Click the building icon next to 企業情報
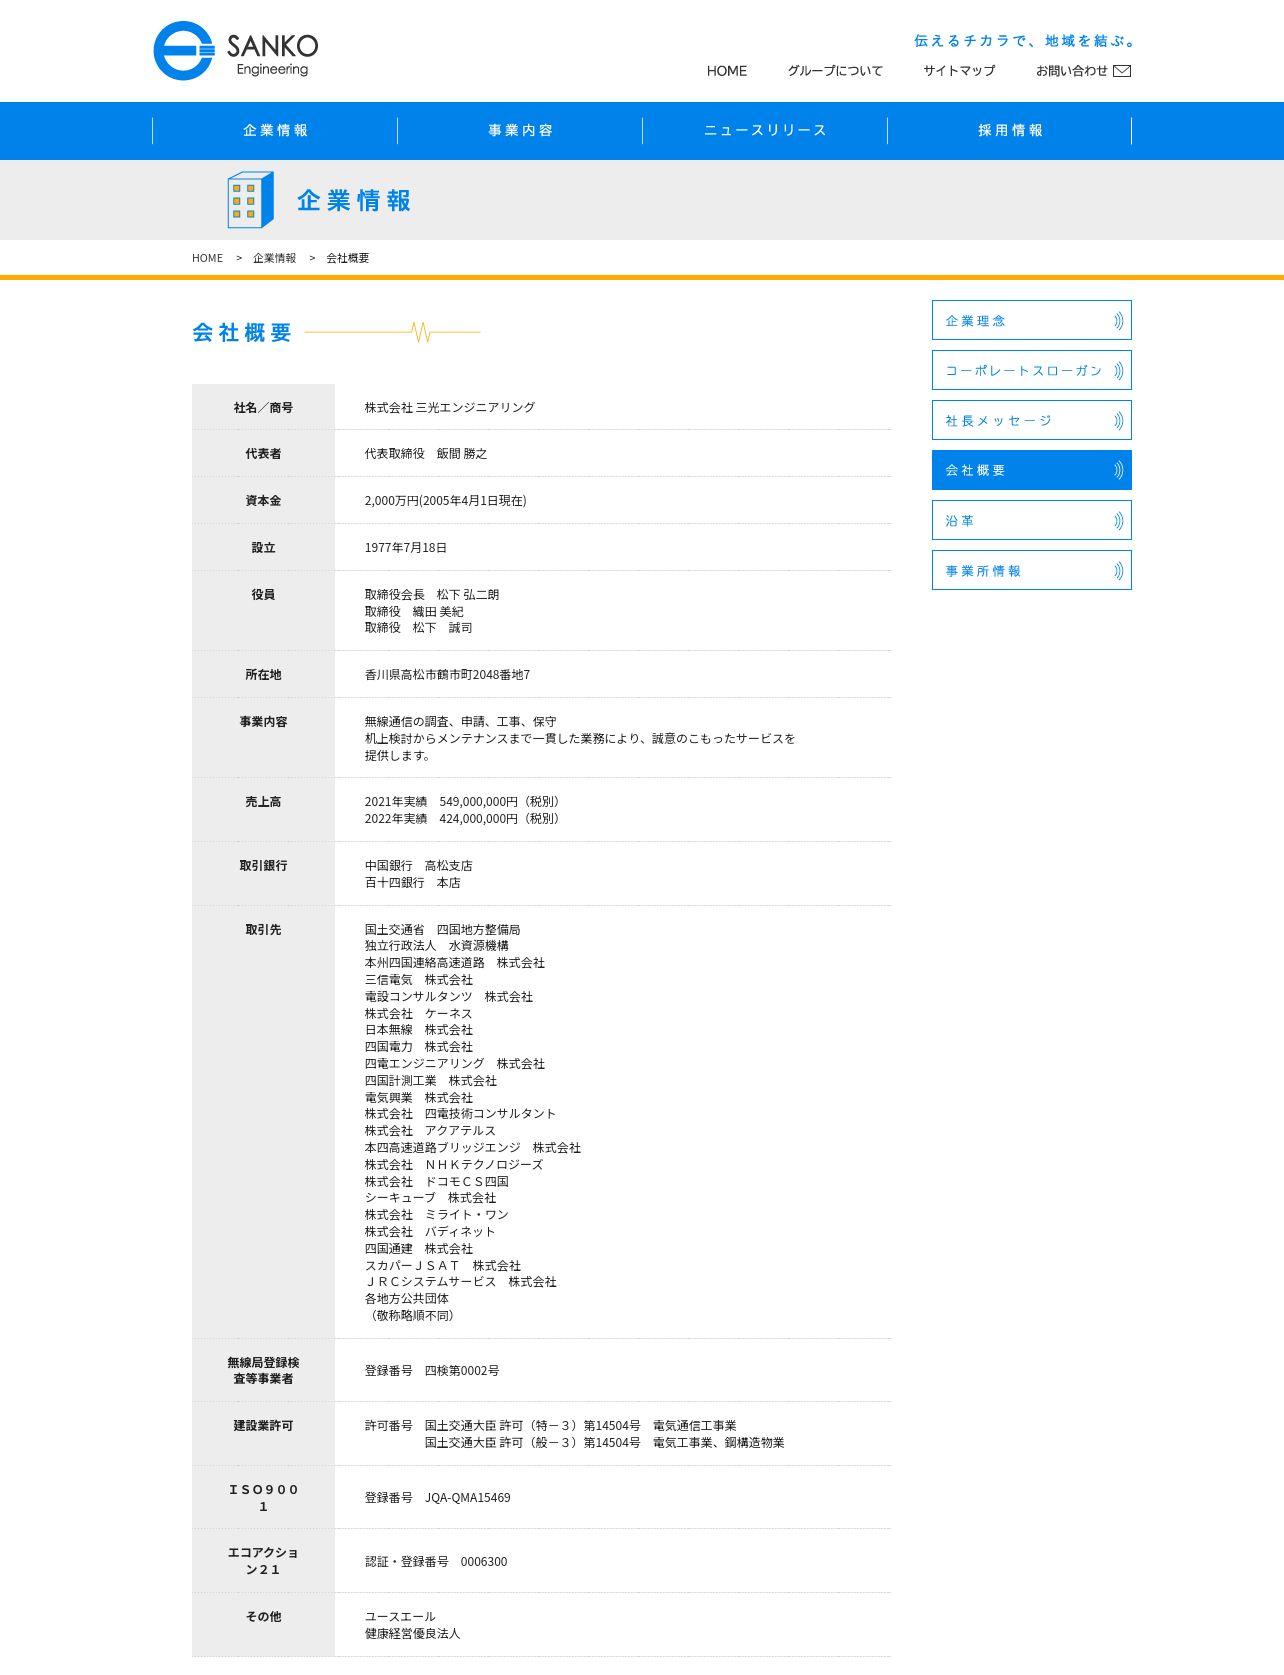This screenshot has width=1284, height=1675. point(250,200)
